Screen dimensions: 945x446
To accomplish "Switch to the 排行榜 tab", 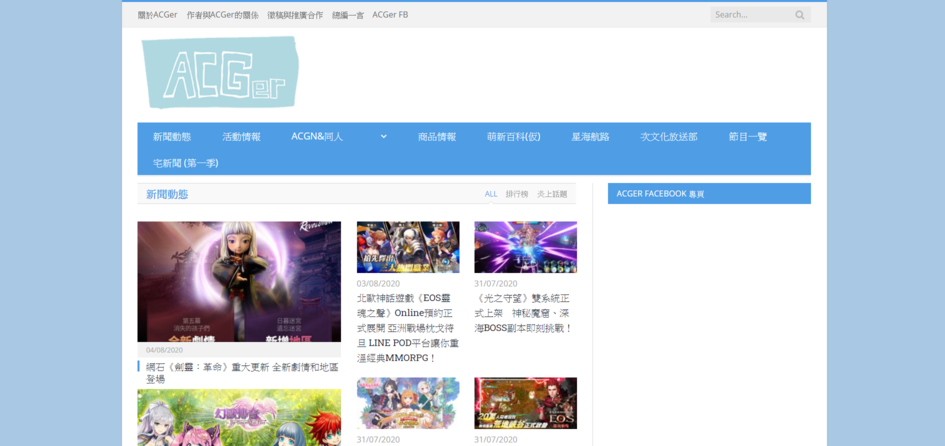I will tap(516, 194).
